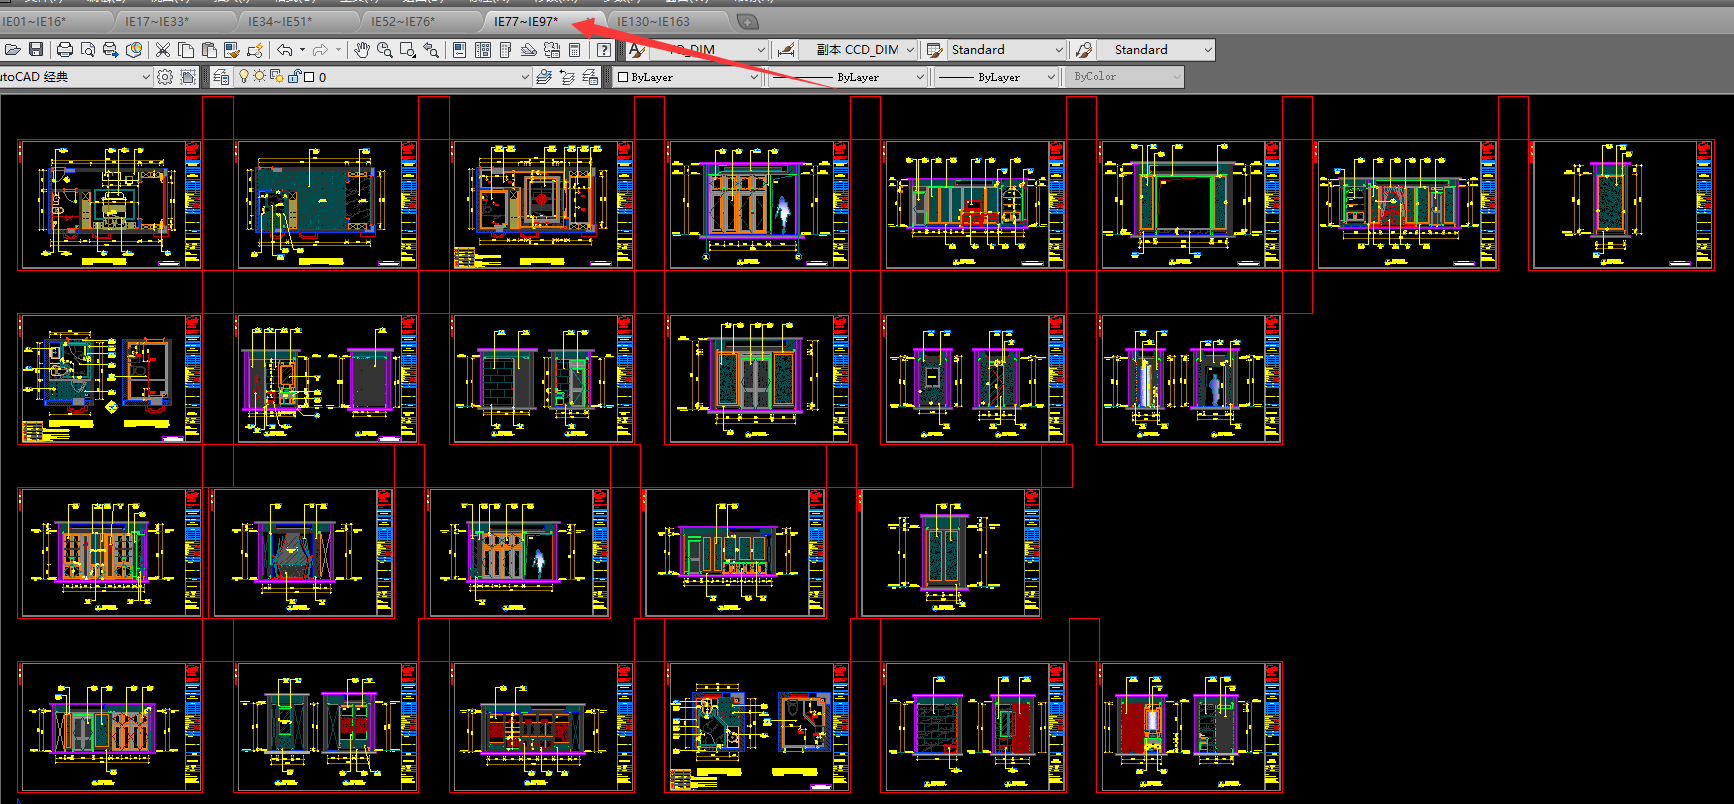
Task: Open the Layer Properties Manager icon
Action: [x=222, y=77]
